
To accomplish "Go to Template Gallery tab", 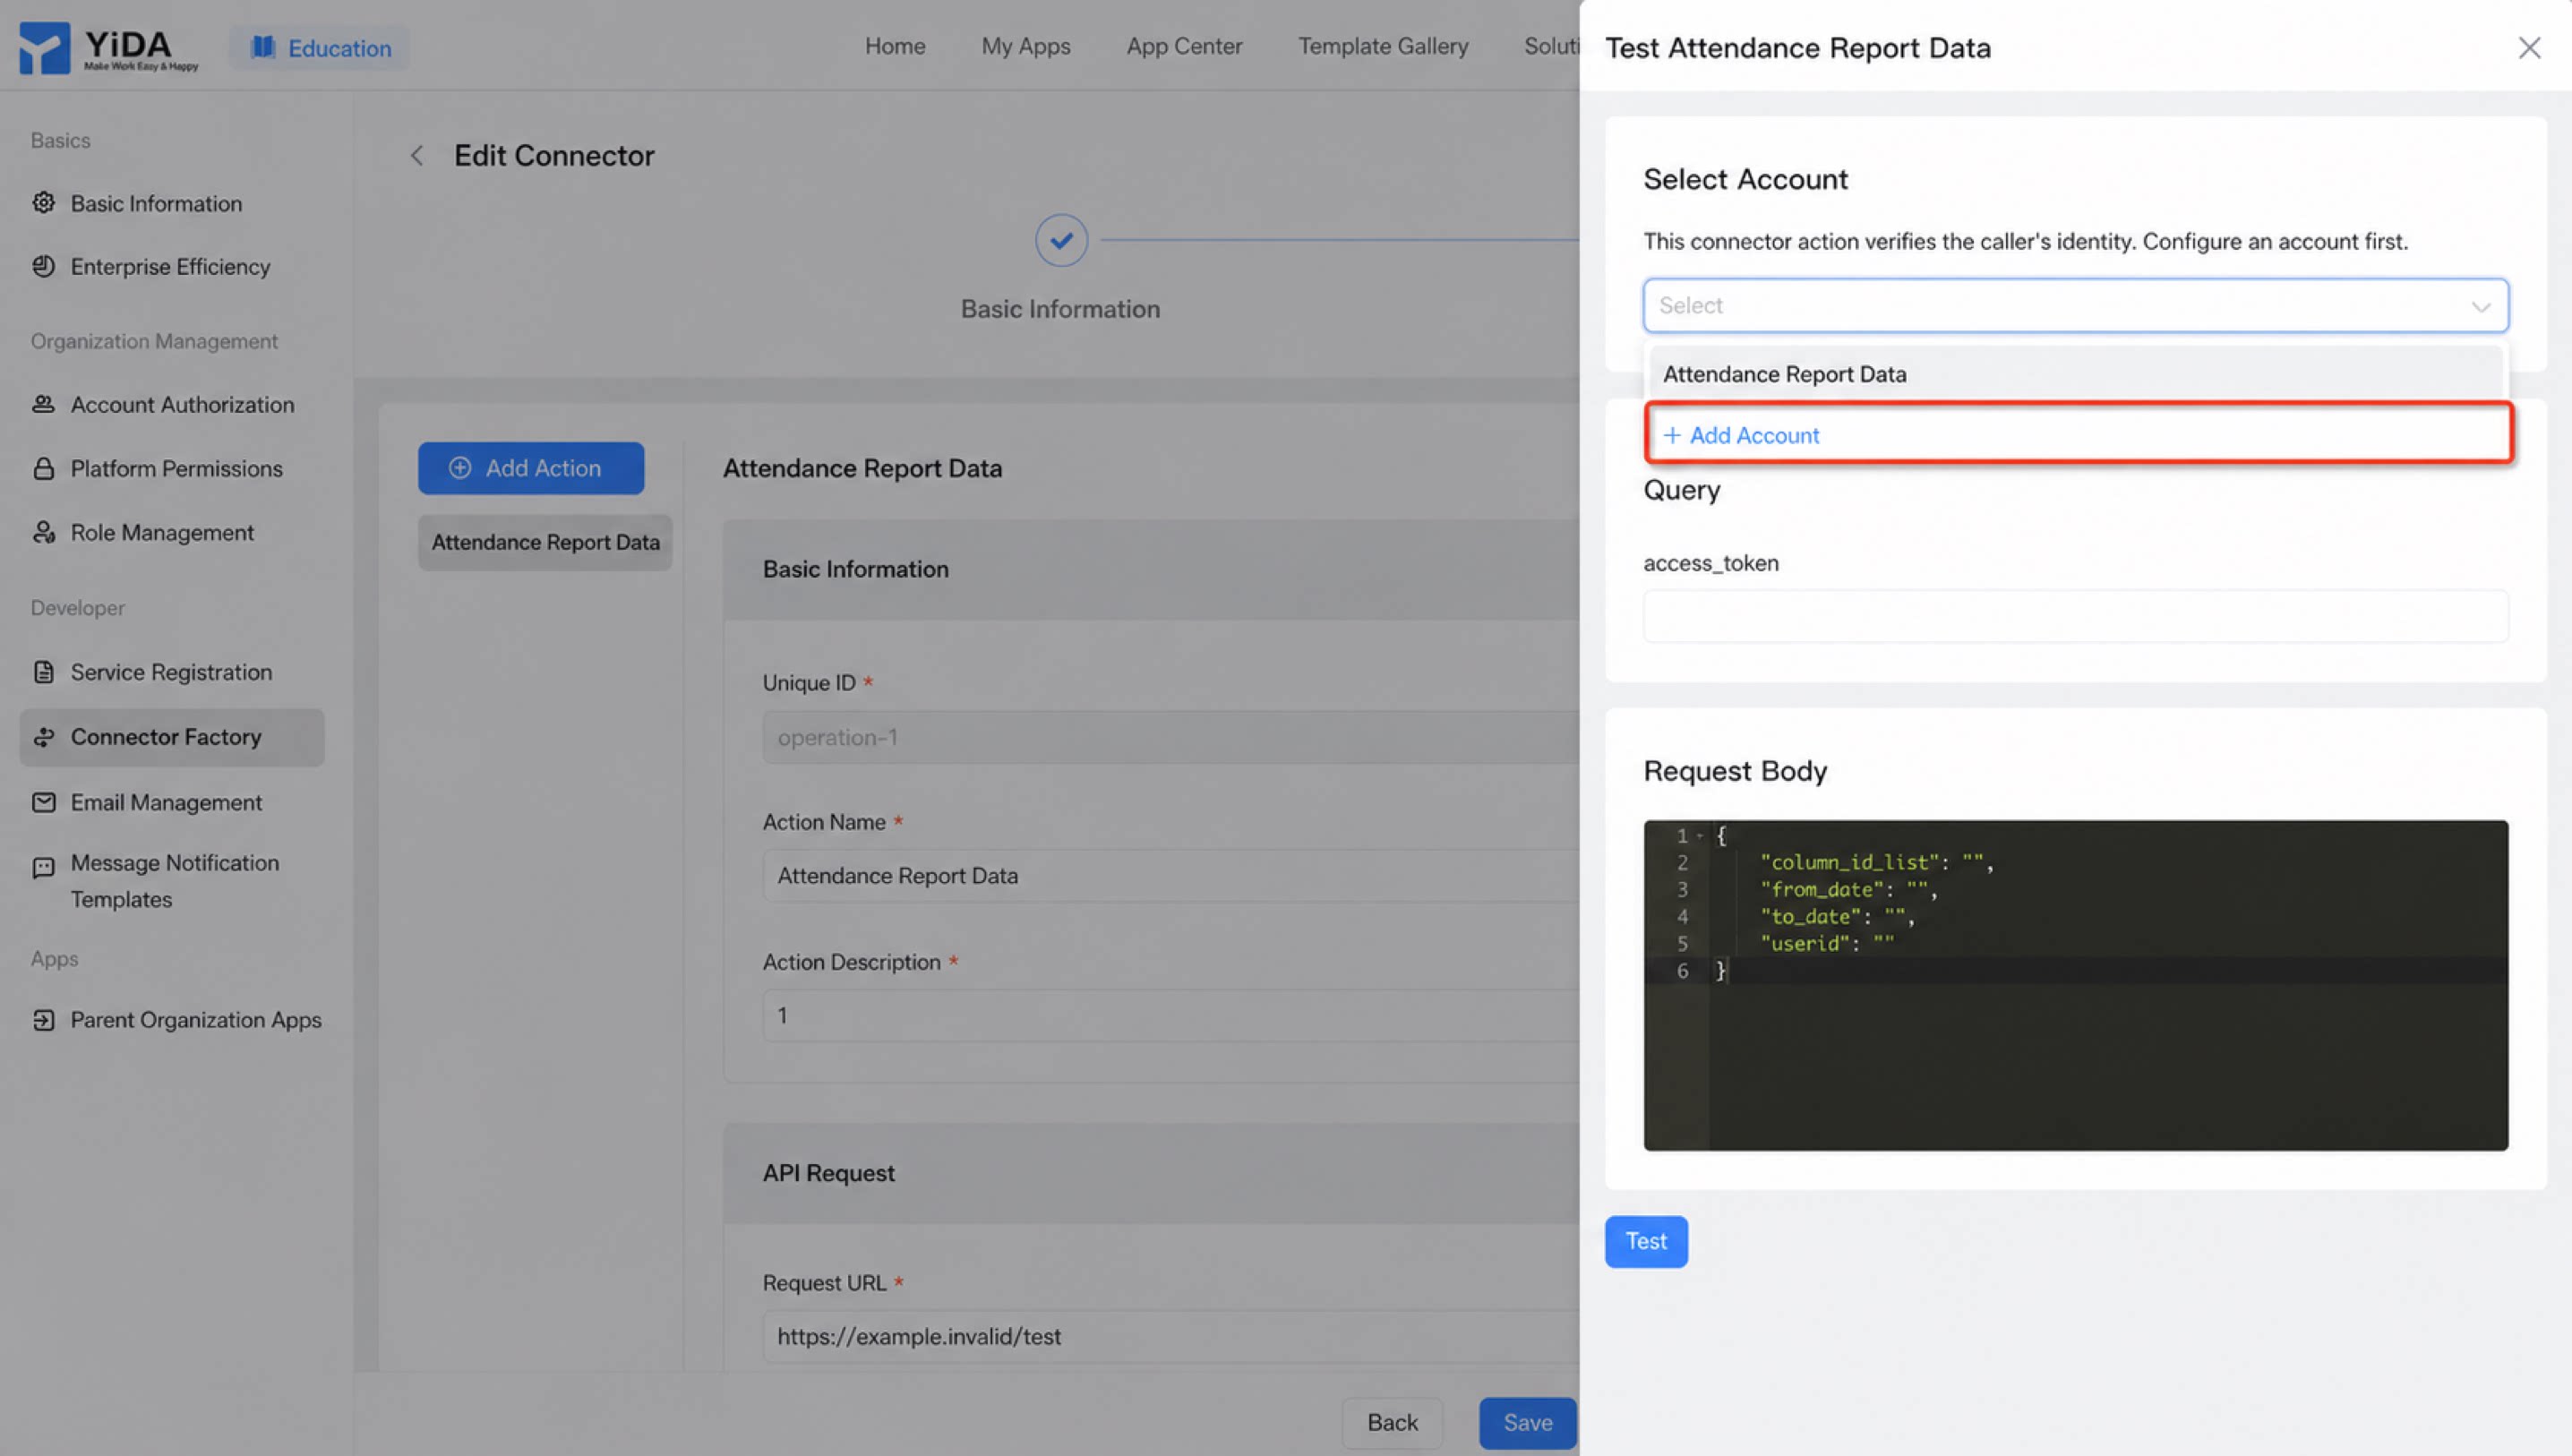I will tap(1383, 46).
